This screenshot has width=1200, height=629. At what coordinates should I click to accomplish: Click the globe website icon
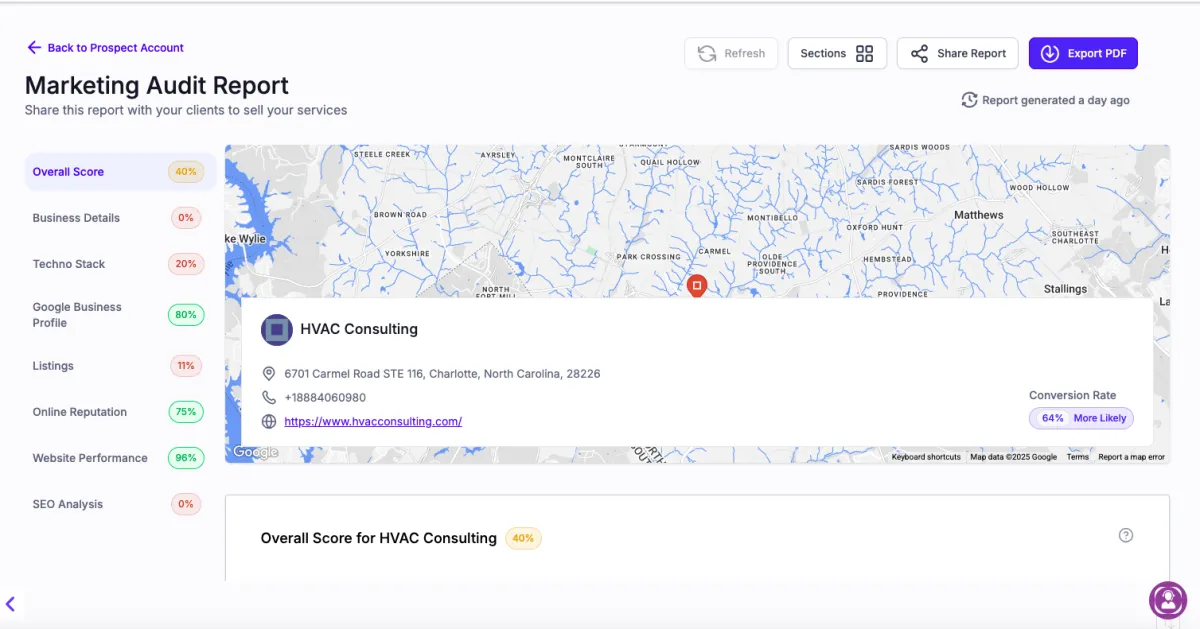[x=269, y=422]
